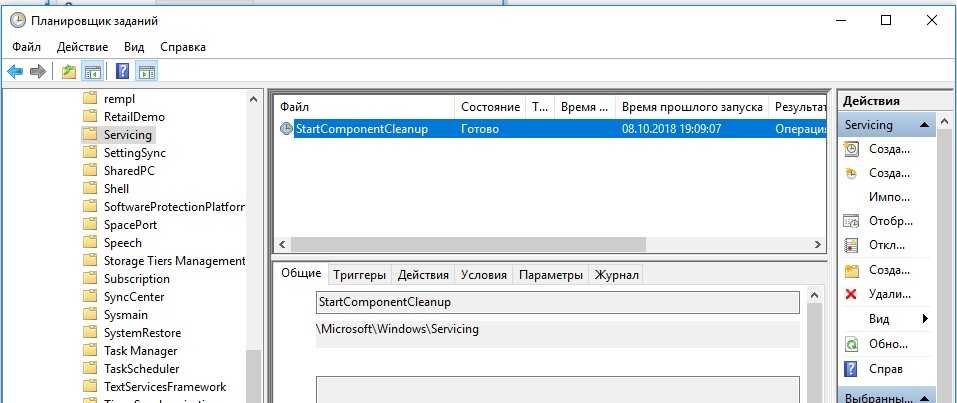Select the StartComponentCleanup task row
Image resolution: width=957 pixels, height=403 pixels.
pos(551,129)
